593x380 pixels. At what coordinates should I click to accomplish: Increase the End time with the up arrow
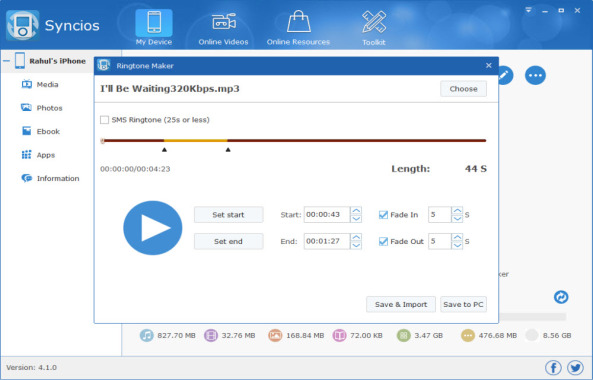click(356, 237)
